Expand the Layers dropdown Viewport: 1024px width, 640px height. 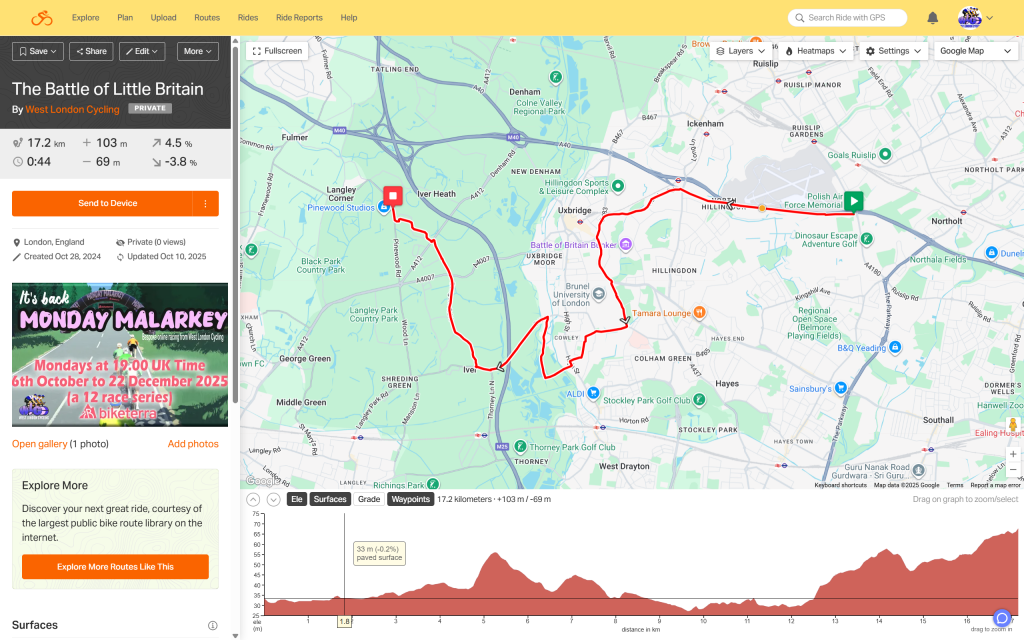[x=741, y=51]
